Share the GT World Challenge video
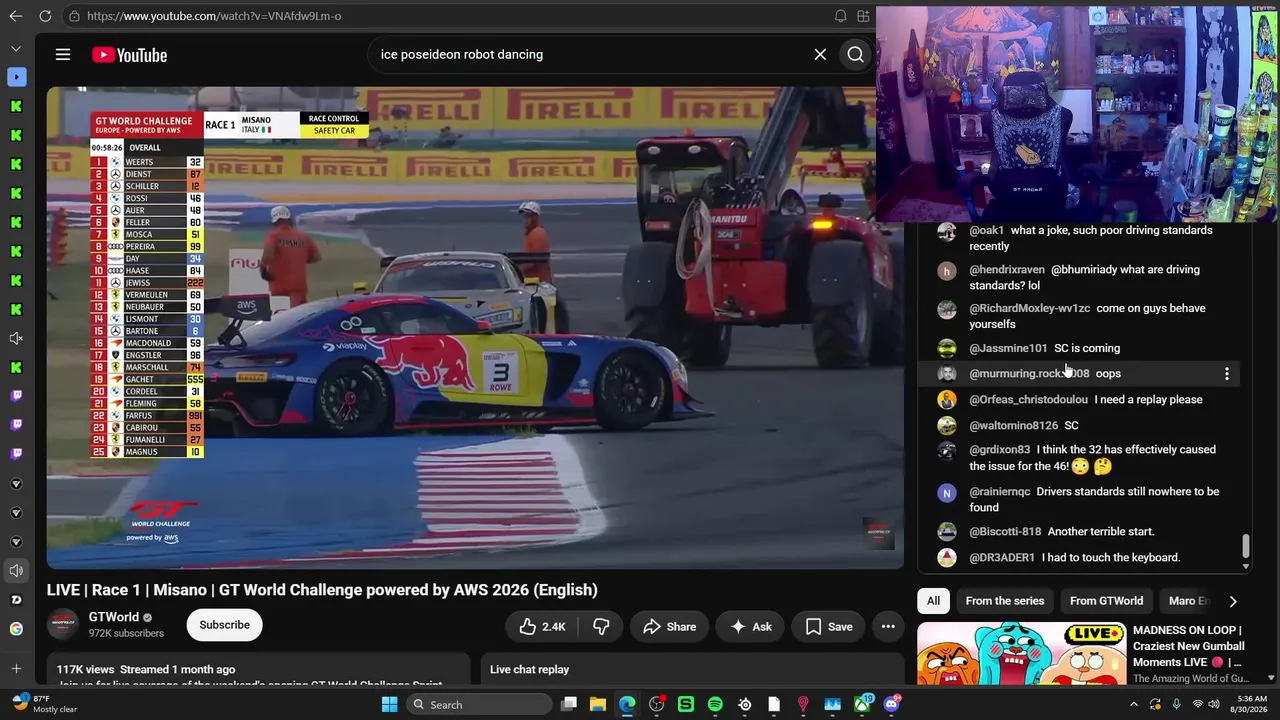The image size is (1280, 720). click(x=669, y=627)
